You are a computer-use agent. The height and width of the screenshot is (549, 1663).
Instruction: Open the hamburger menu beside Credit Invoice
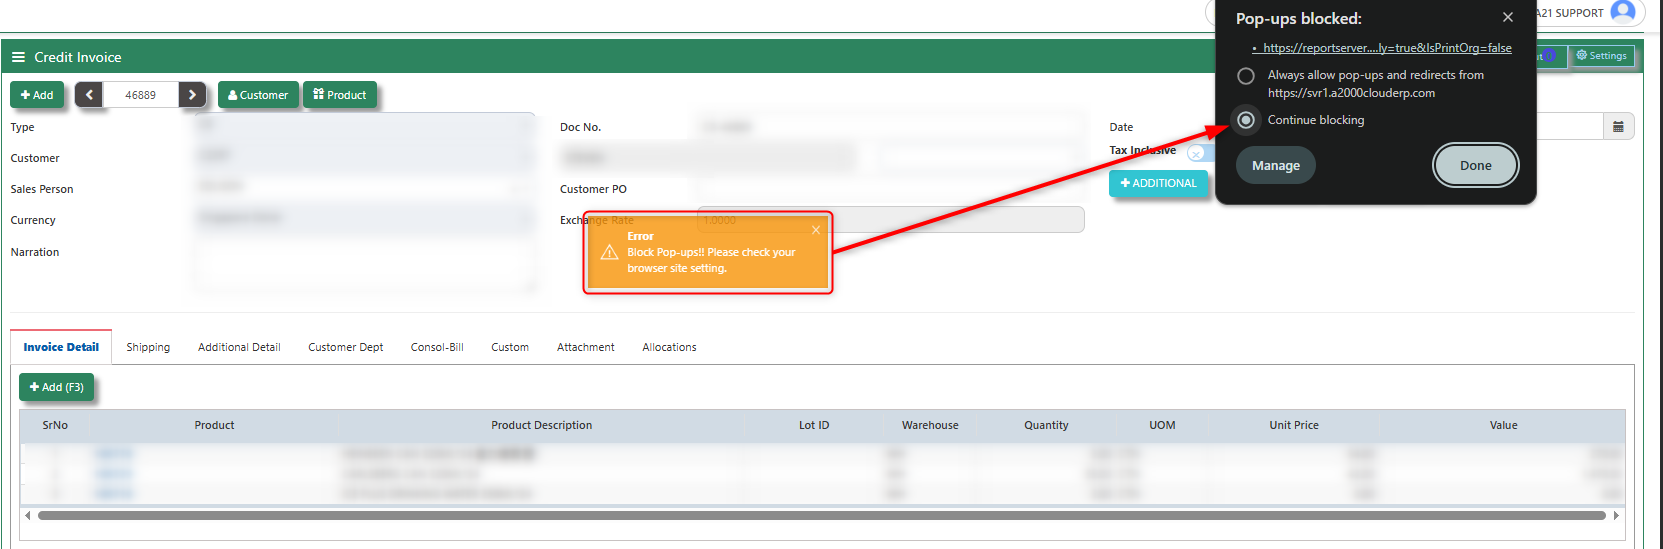pos(18,57)
